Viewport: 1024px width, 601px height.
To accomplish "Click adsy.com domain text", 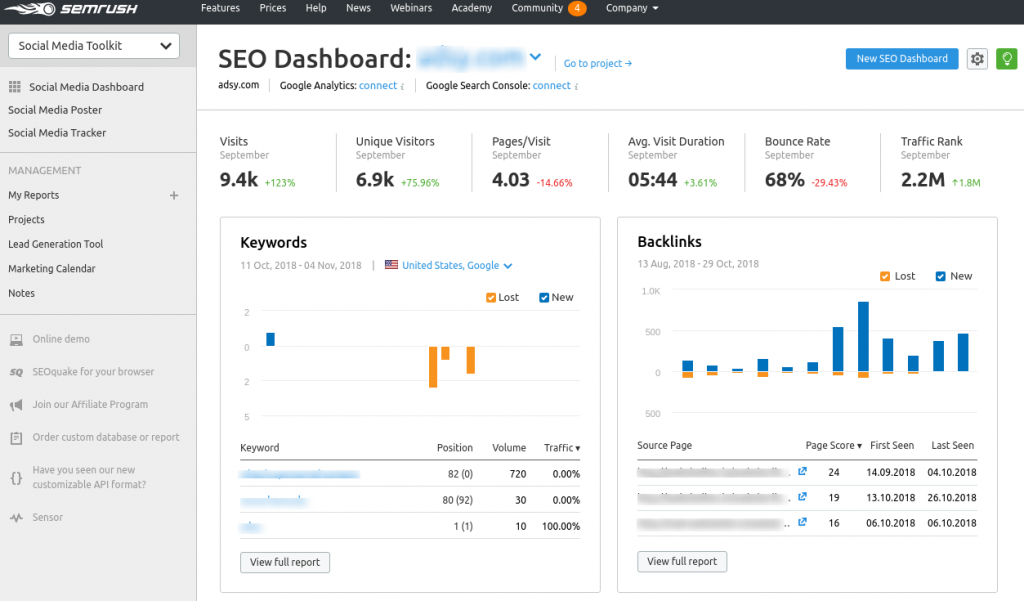I will click(x=238, y=85).
